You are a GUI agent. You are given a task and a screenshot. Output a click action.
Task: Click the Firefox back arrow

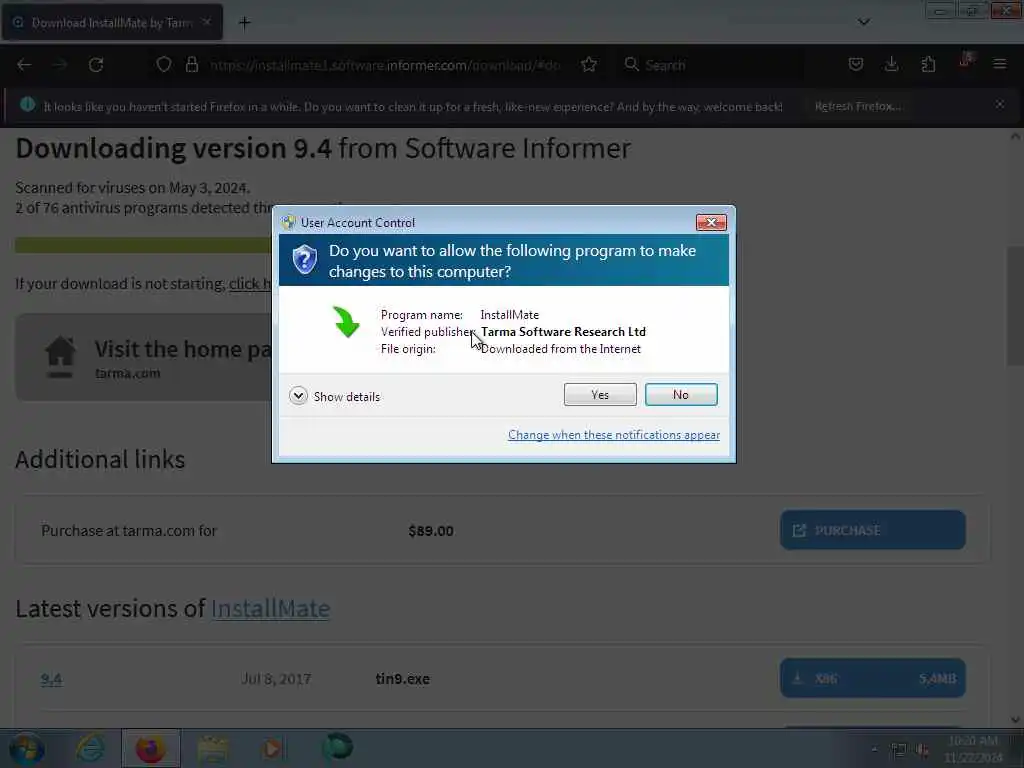tap(24, 65)
